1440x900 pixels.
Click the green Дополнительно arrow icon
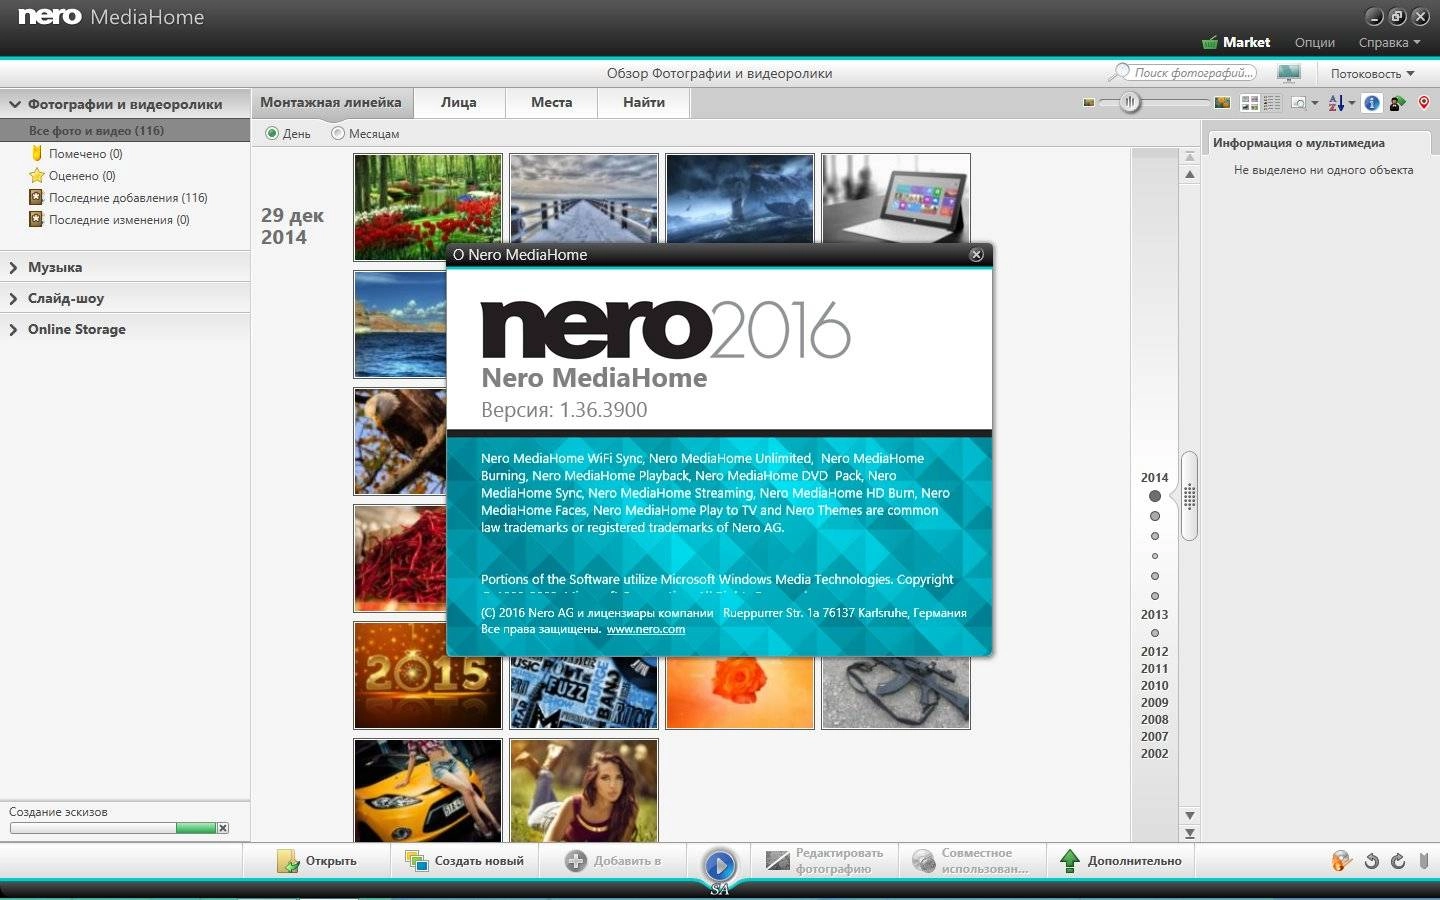pyautogui.click(x=1070, y=860)
